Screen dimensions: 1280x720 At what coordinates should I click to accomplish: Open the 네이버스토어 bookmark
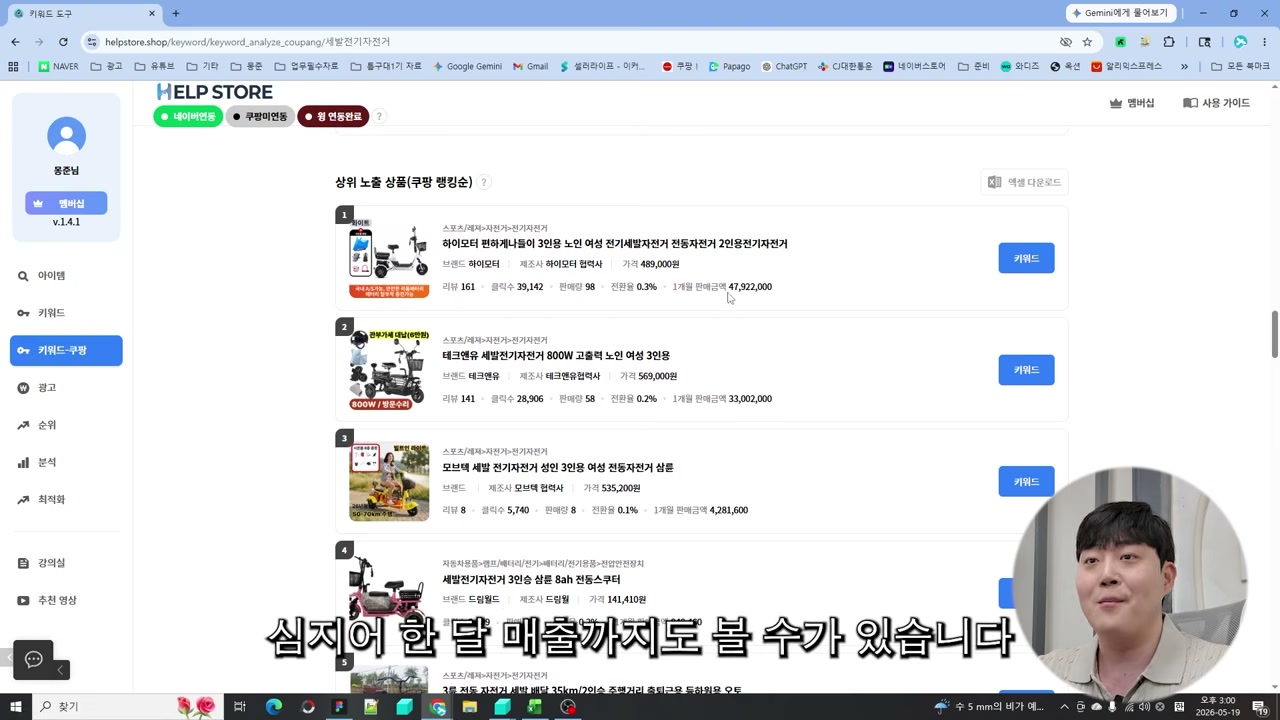point(914,66)
